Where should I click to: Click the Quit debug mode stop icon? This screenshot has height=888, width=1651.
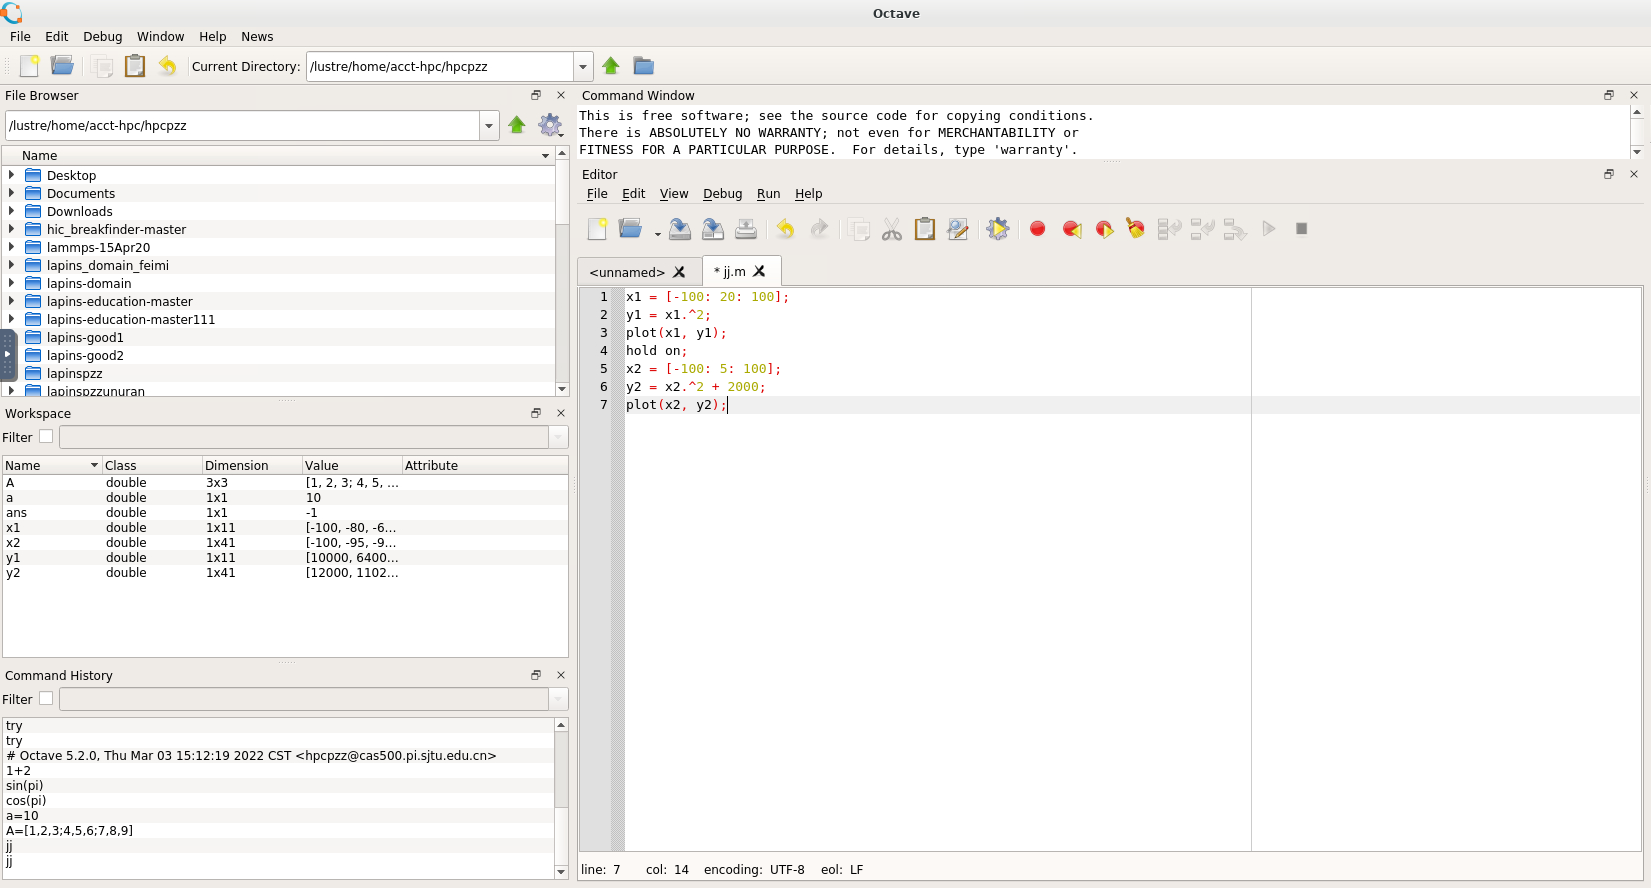(1301, 229)
